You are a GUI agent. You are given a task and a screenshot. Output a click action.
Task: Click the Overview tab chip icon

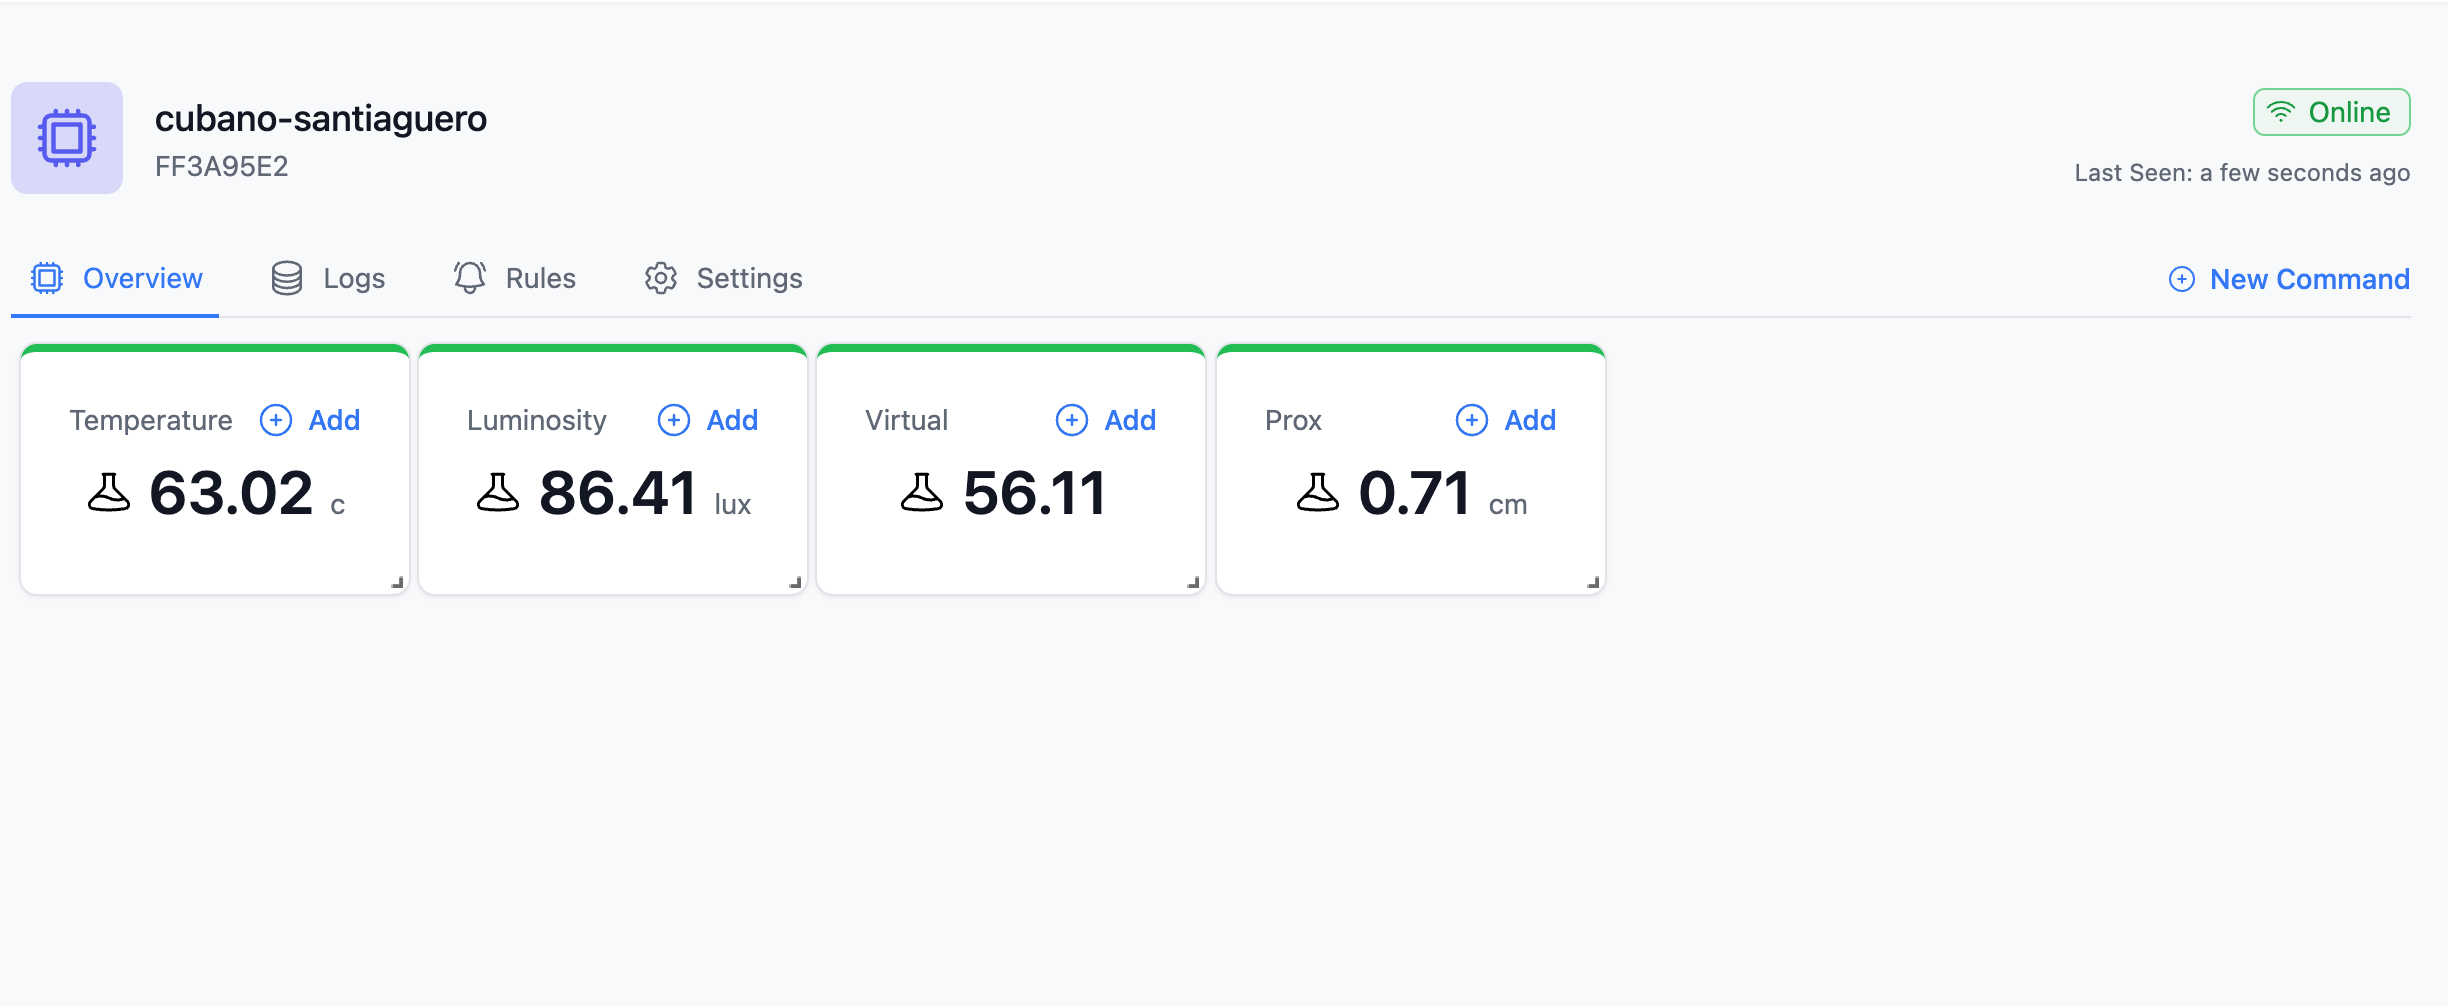[47, 278]
